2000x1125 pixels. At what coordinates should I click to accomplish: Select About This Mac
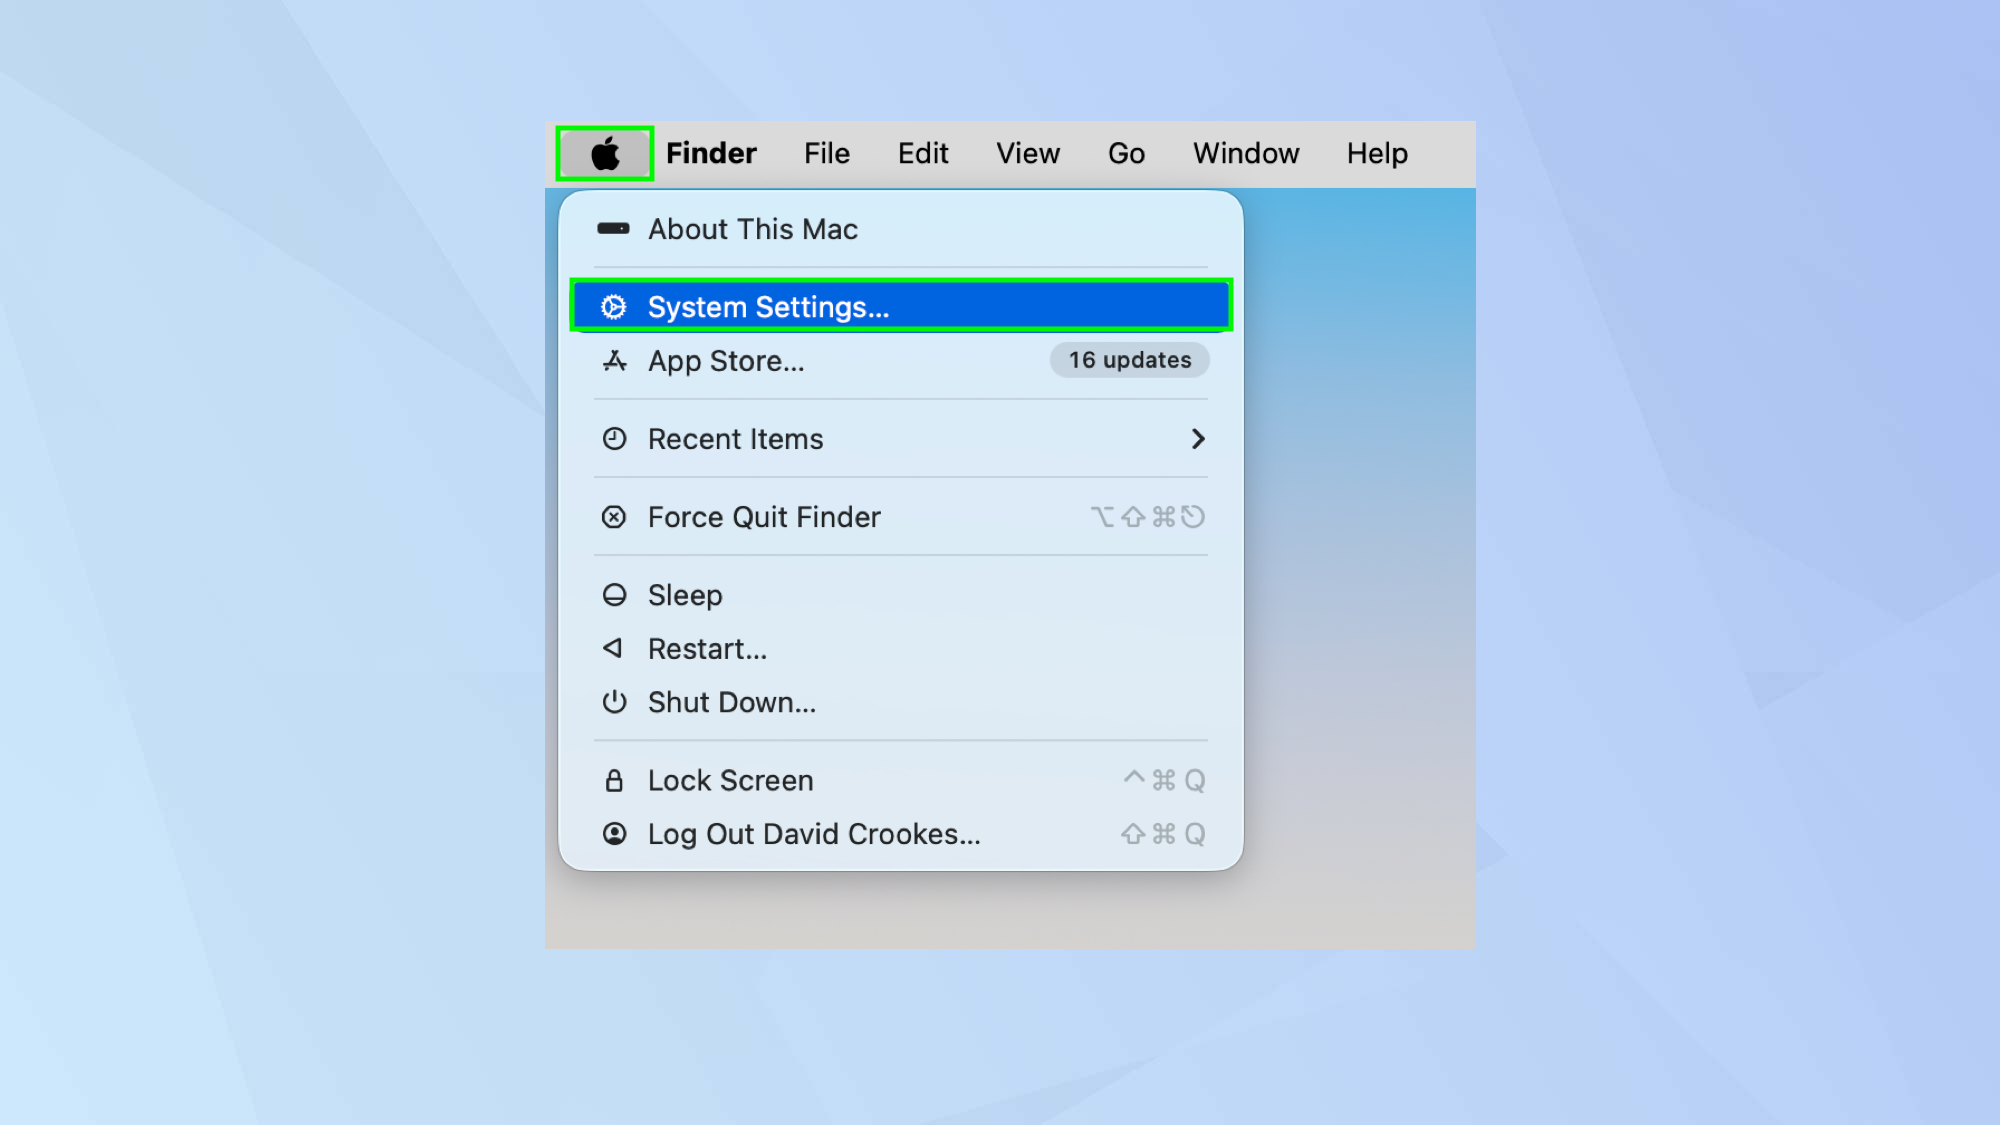[752, 229]
